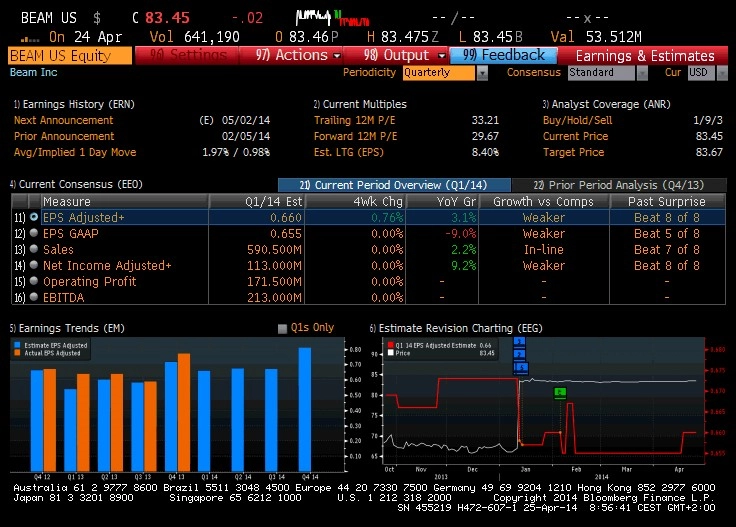Screen dimensions: 736x527
Task: Click the top blue stacked event marker
Action: (519, 342)
